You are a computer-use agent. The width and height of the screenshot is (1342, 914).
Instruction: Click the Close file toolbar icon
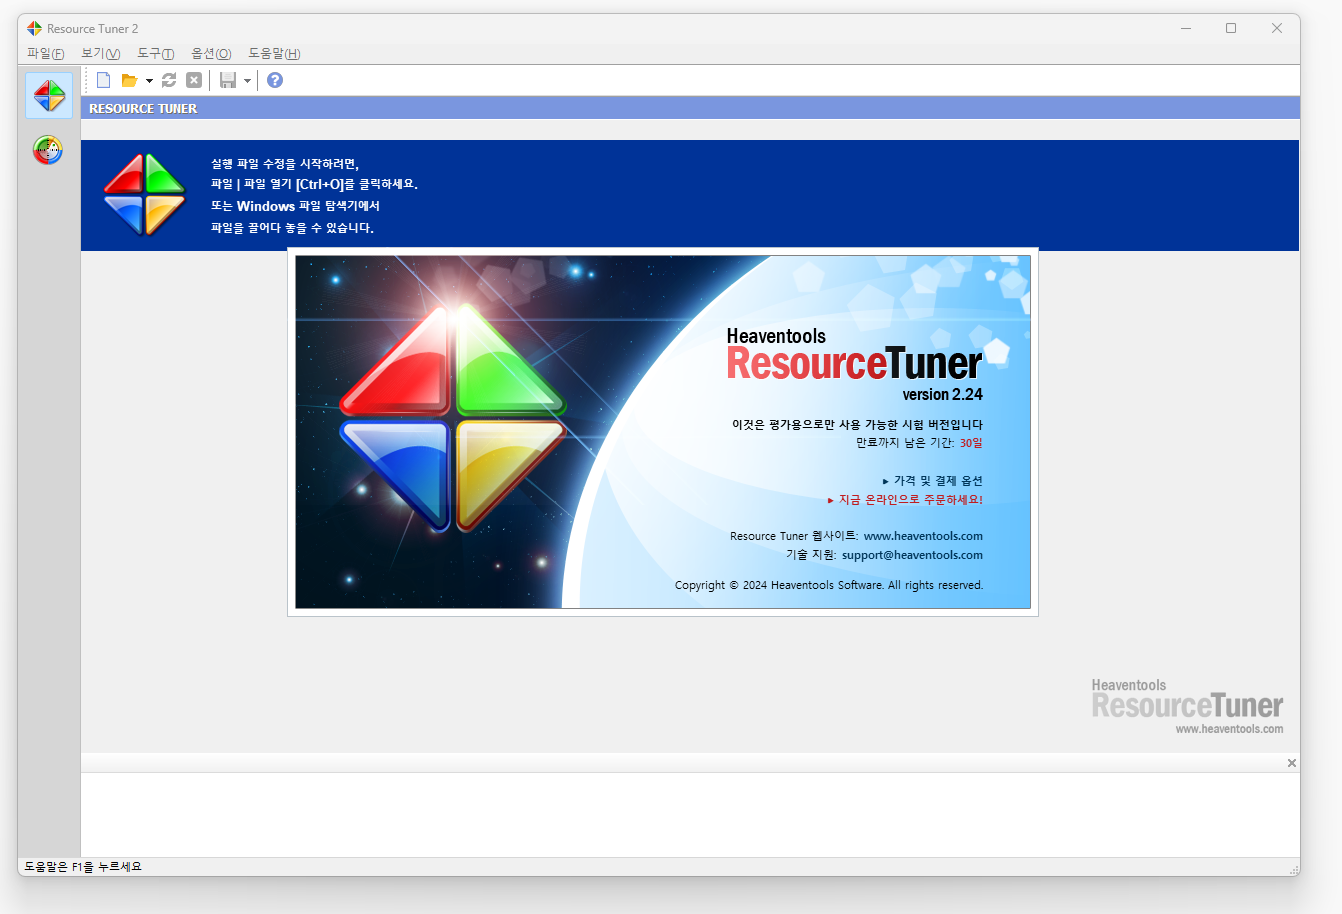(x=194, y=80)
